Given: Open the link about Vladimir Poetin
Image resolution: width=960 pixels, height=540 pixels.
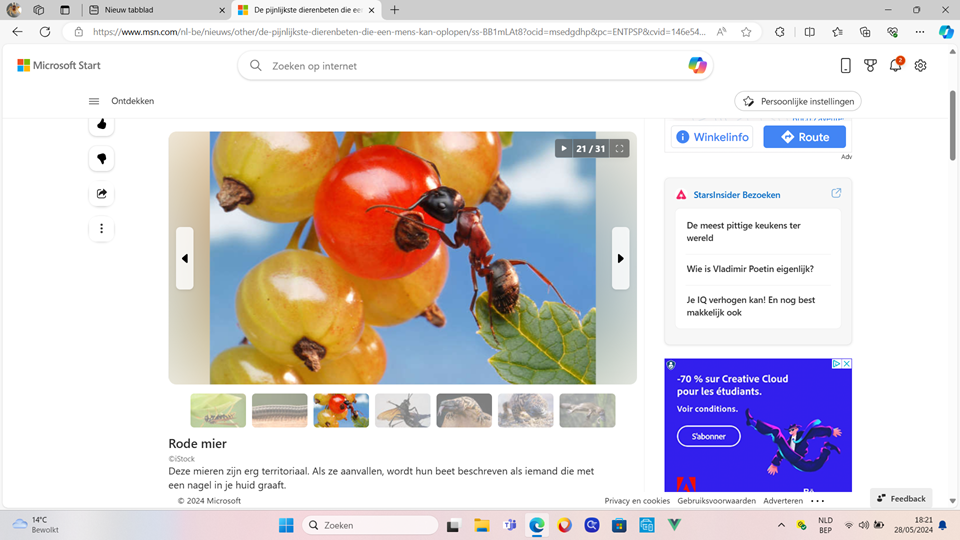Looking at the screenshot, I should [750, 269].
